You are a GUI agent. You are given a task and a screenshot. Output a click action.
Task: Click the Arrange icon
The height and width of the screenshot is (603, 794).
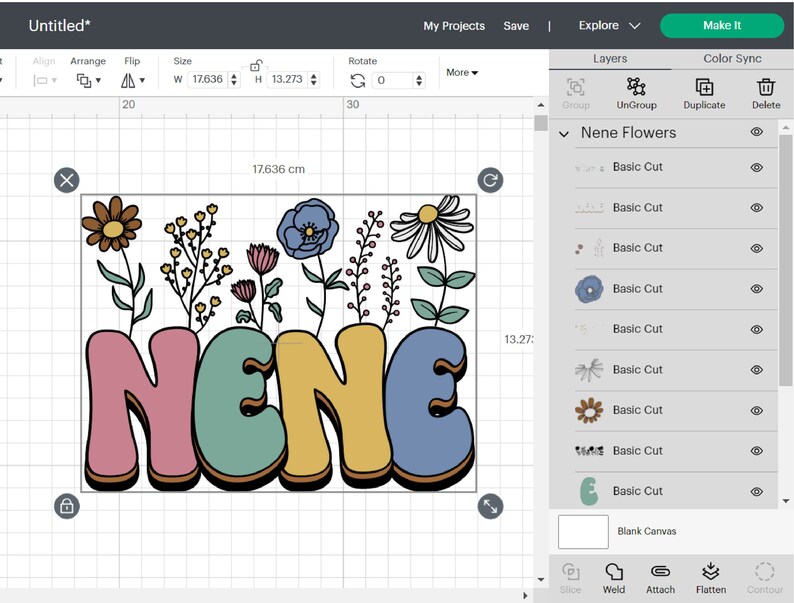(84, 80)
